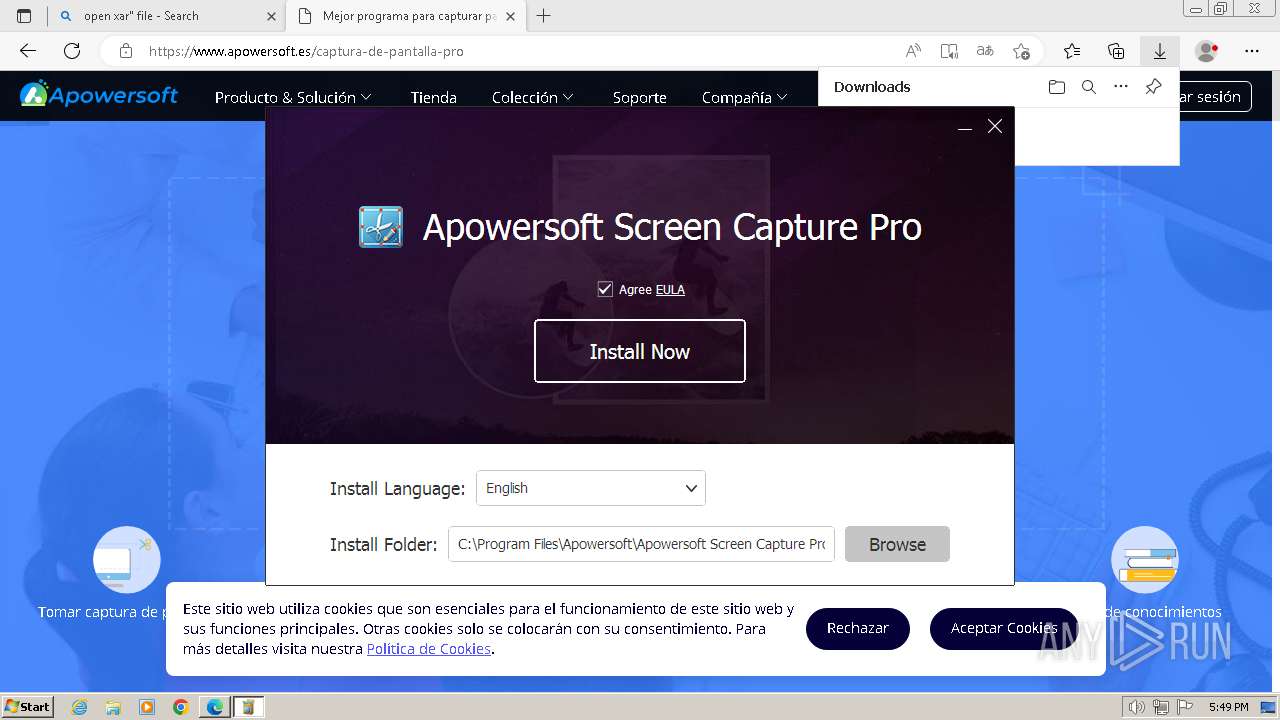Click Show desktop button in tray
Viewport: 1280px width, 720px height.
(x=1268, y=707)
